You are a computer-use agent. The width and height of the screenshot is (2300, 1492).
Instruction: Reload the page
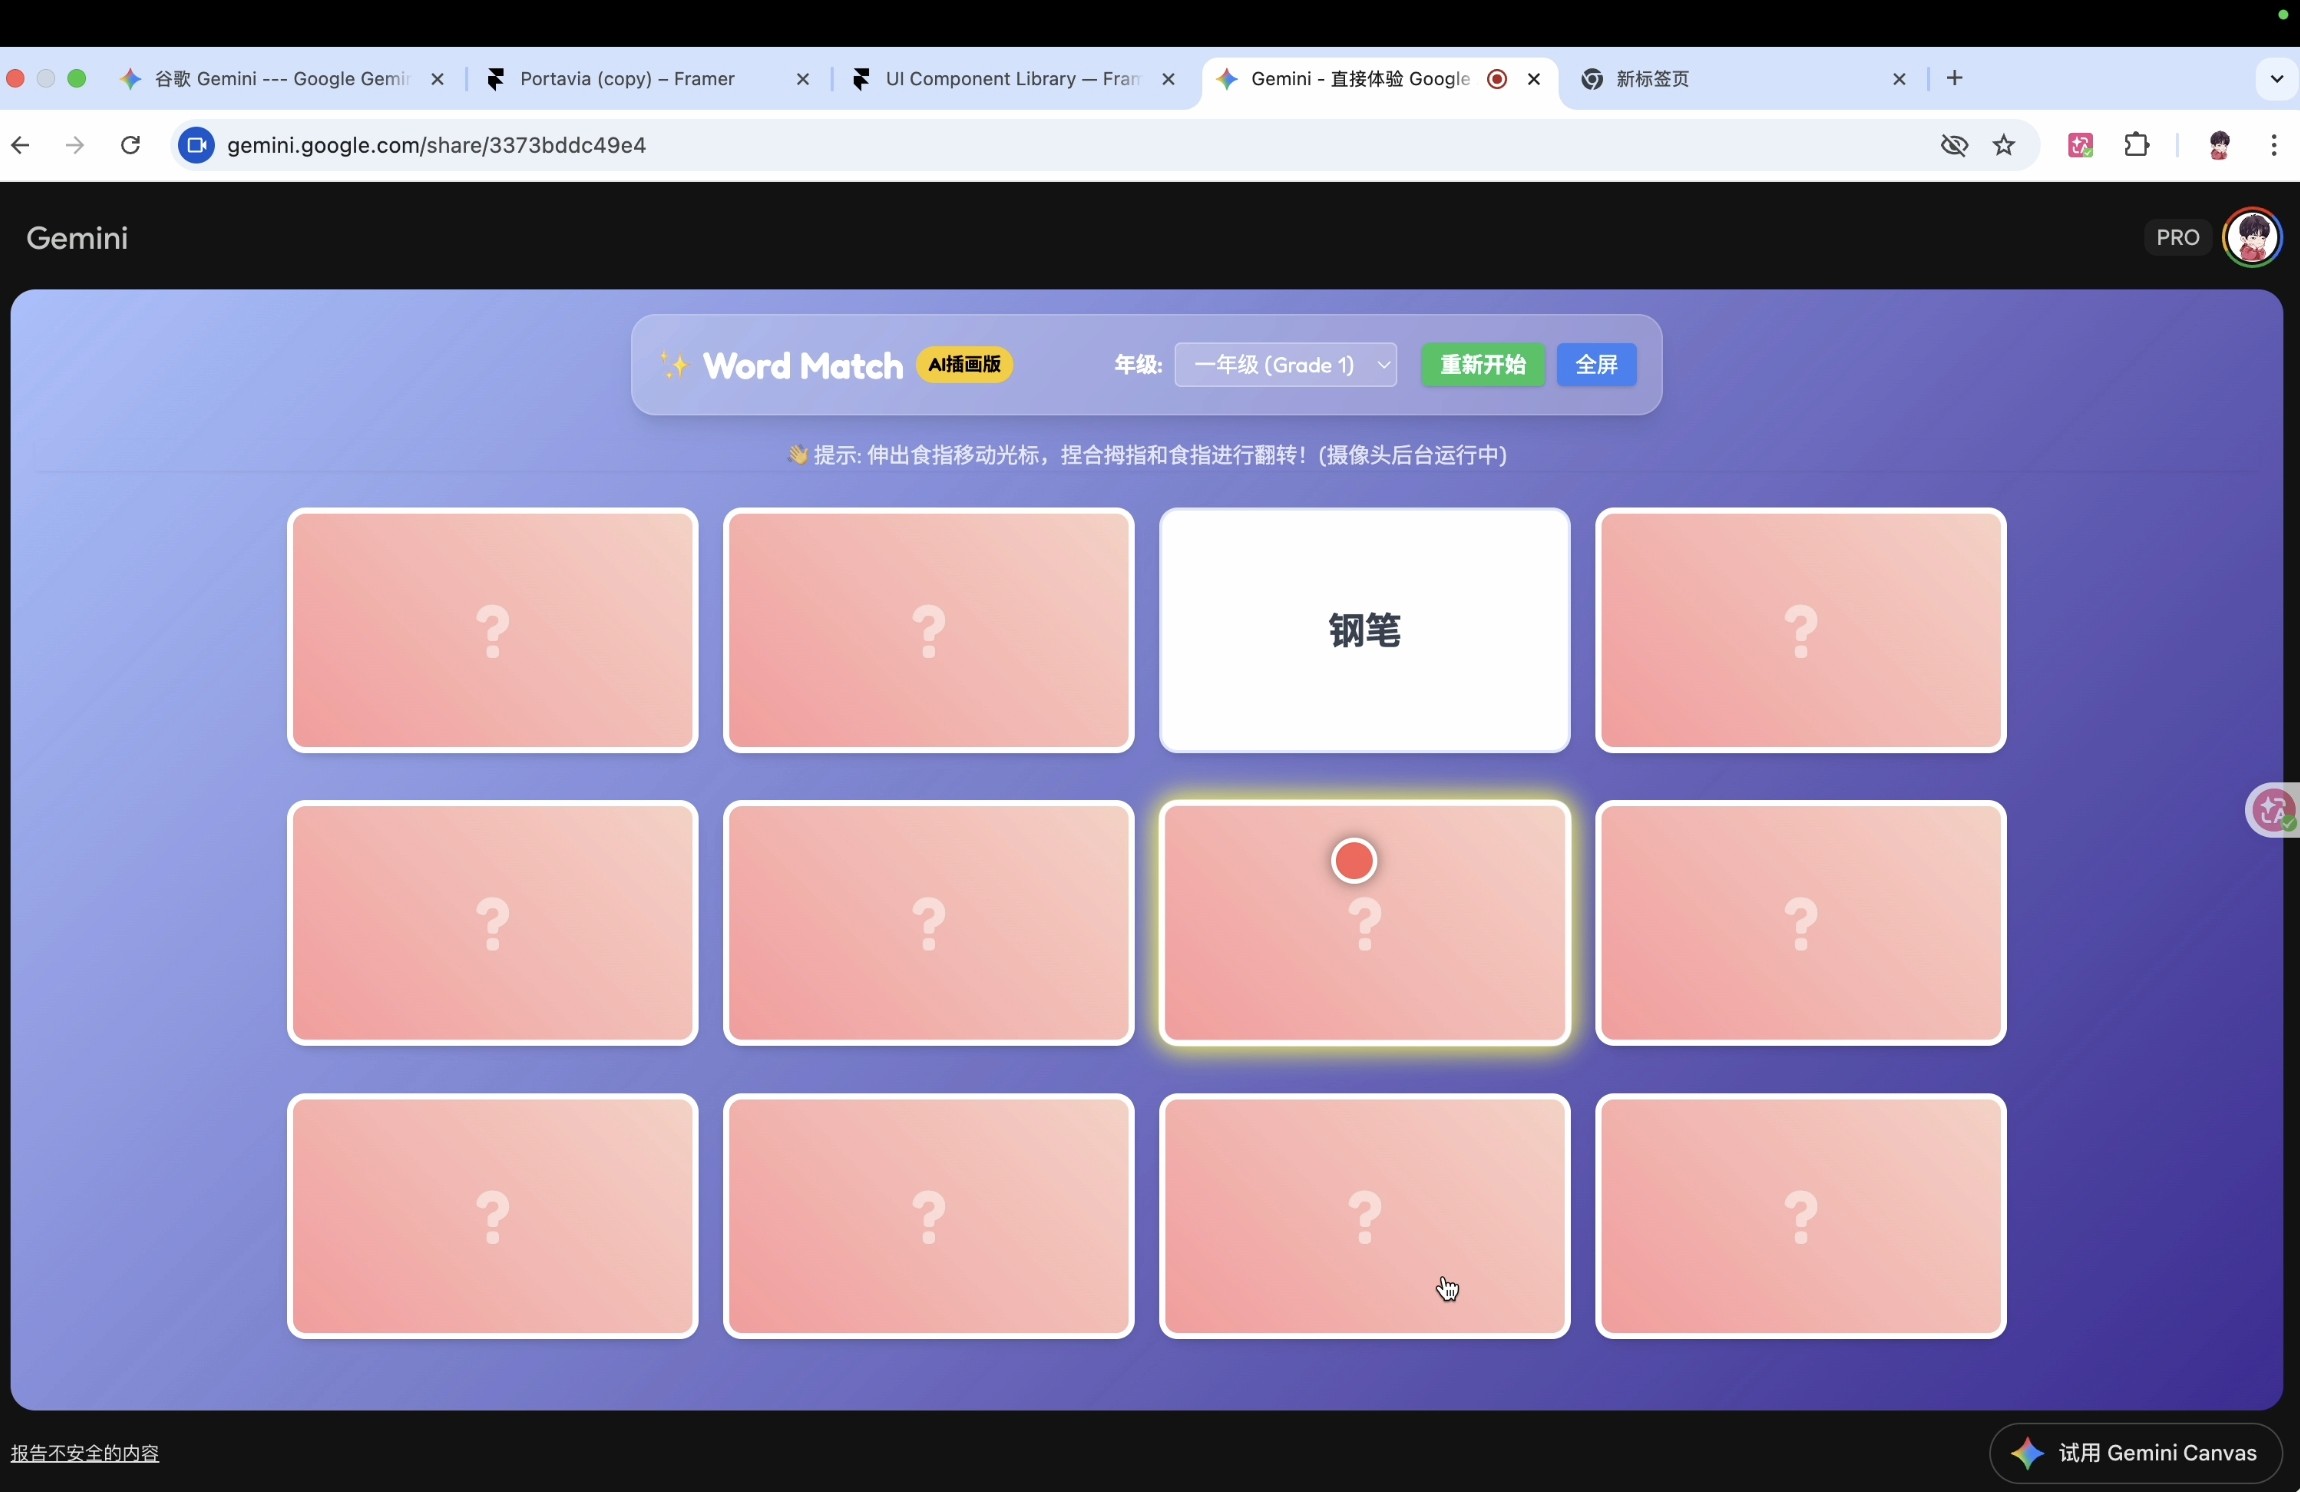pos(130,146)
